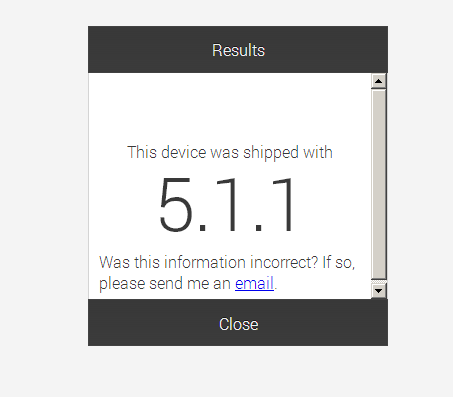
Task: Click the digit 5 in the version
Action: click(175, 204)
